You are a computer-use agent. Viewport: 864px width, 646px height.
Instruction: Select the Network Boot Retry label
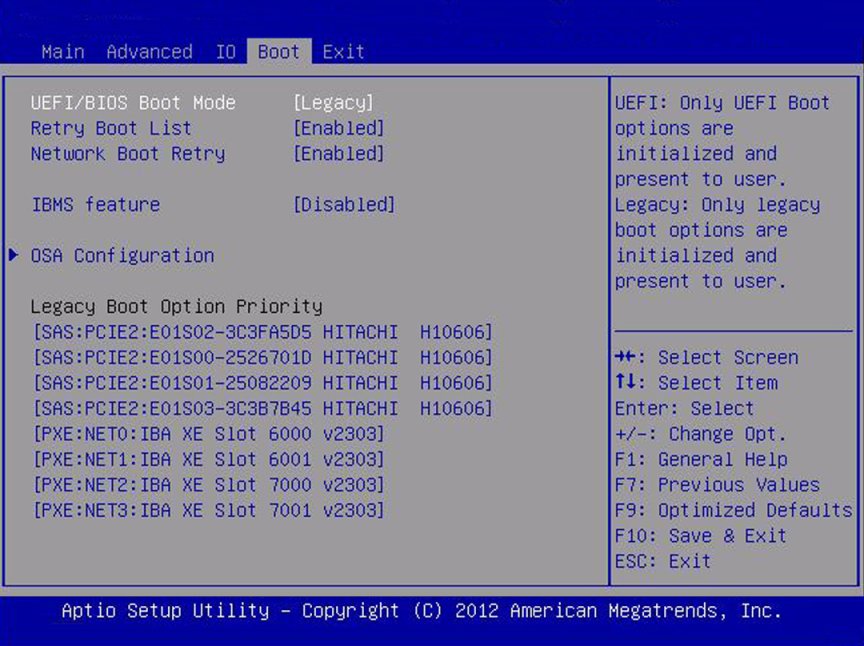pos(128,154)
